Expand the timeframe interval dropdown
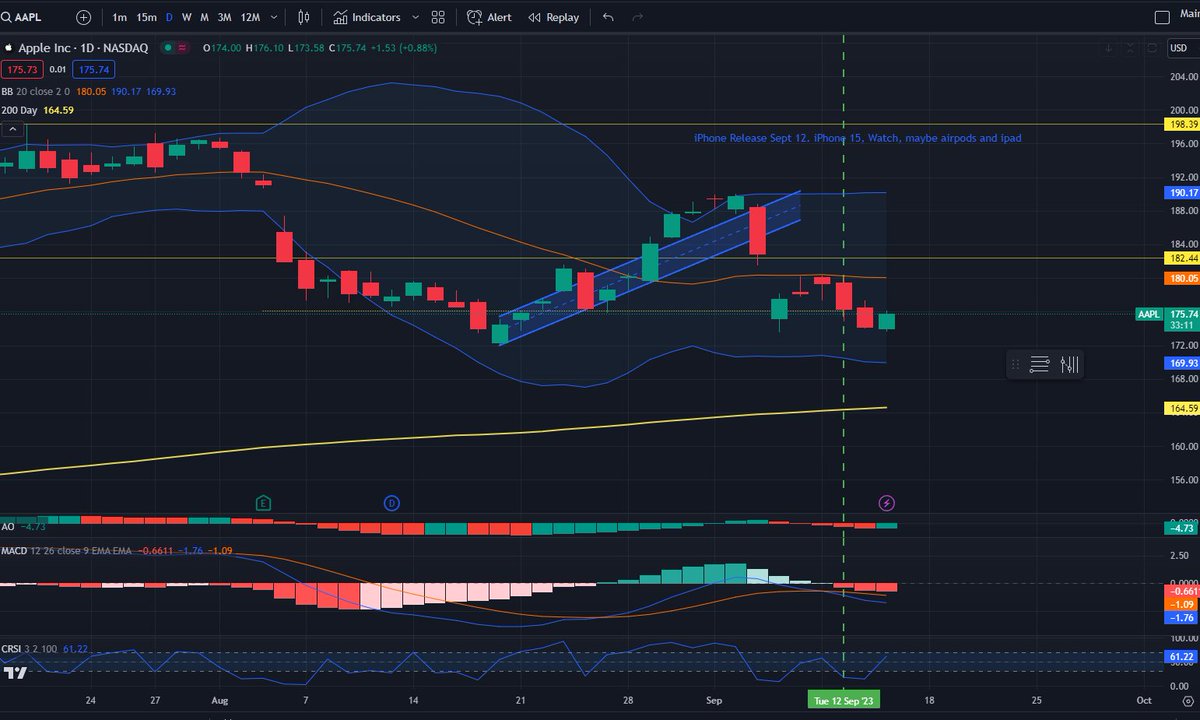Viewport: 1200px width, 720px height. [x=273, y=17]
